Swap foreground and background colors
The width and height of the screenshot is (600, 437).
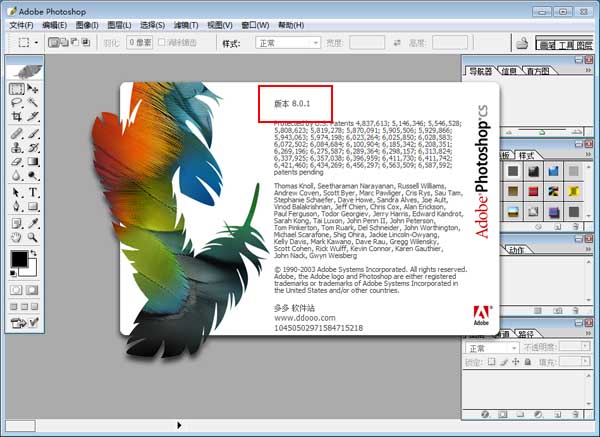[x=33, y=253]
